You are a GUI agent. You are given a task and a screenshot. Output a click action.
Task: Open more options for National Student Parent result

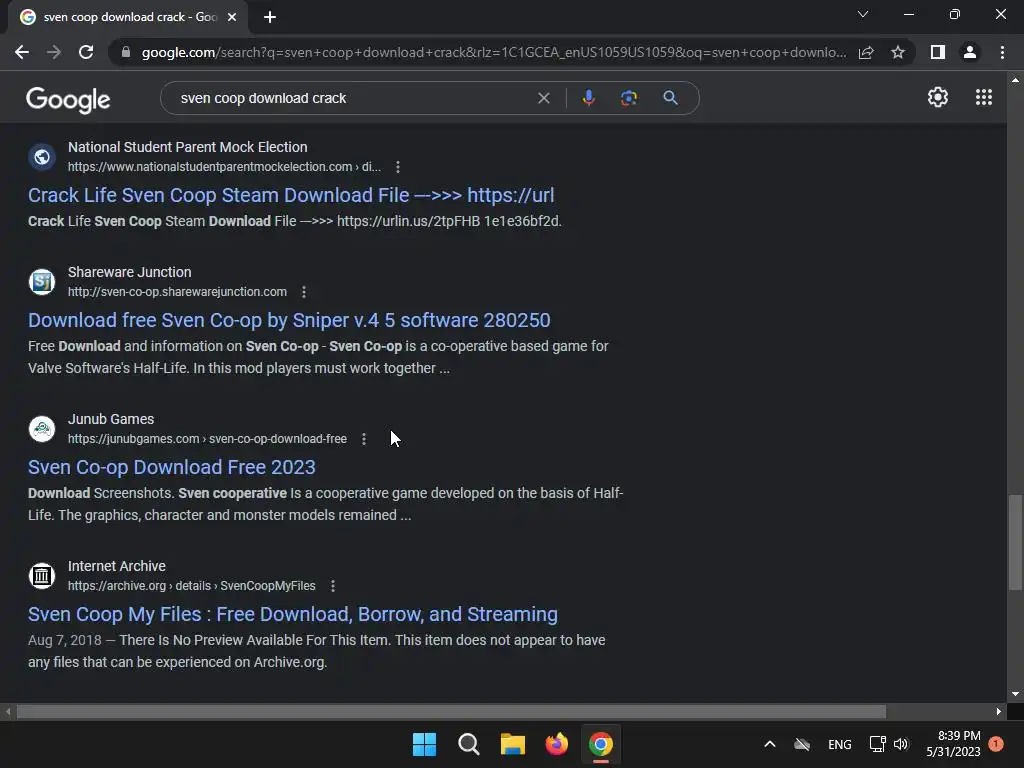click(398, 167)
